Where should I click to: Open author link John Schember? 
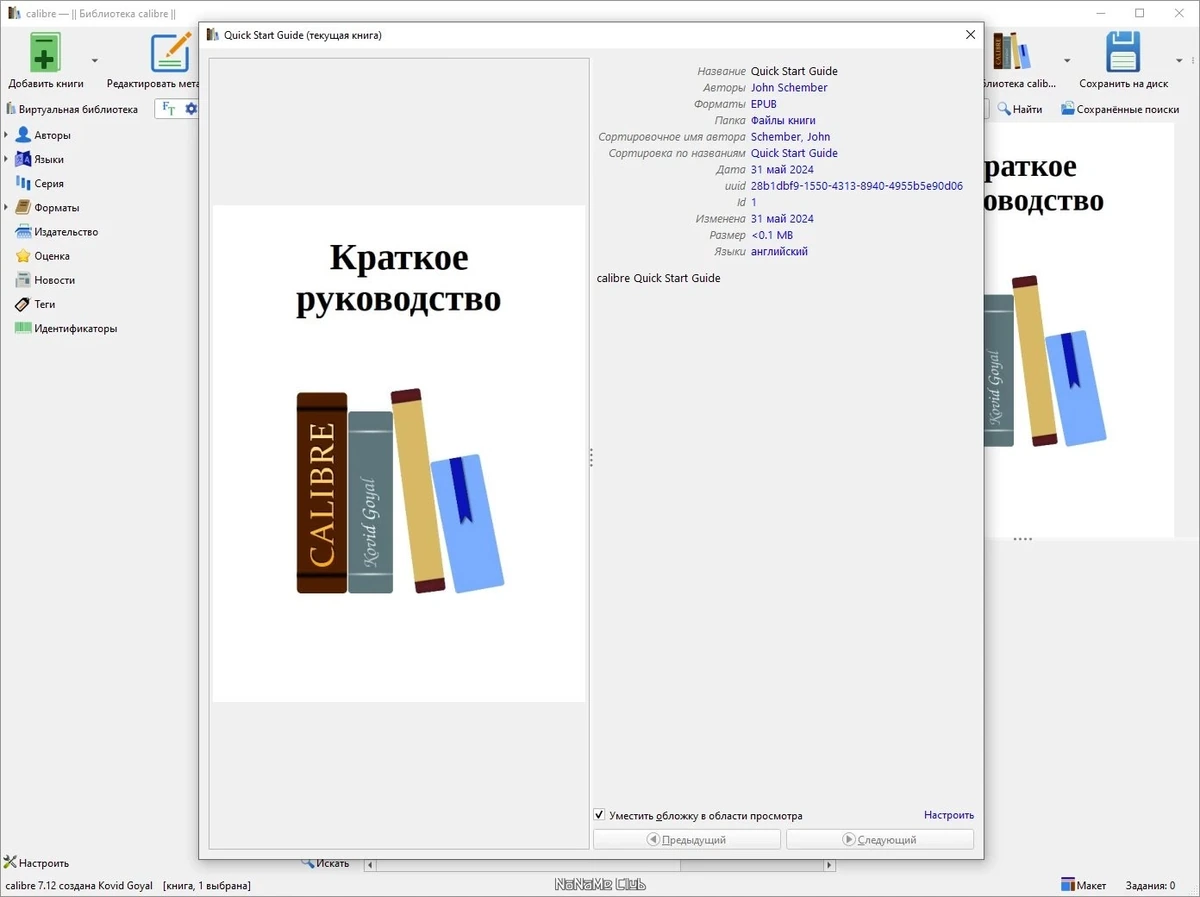click(789, 88)
